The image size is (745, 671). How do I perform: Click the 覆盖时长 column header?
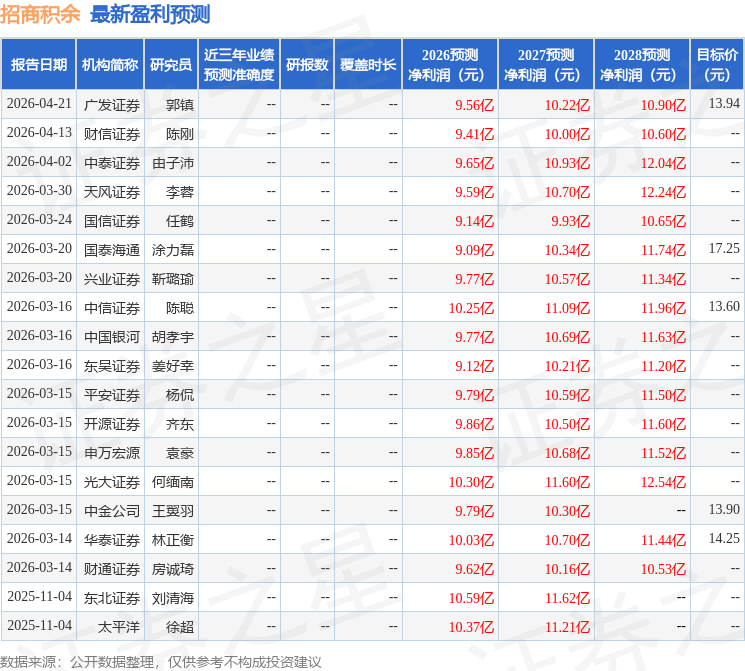[x=368, y=65]
